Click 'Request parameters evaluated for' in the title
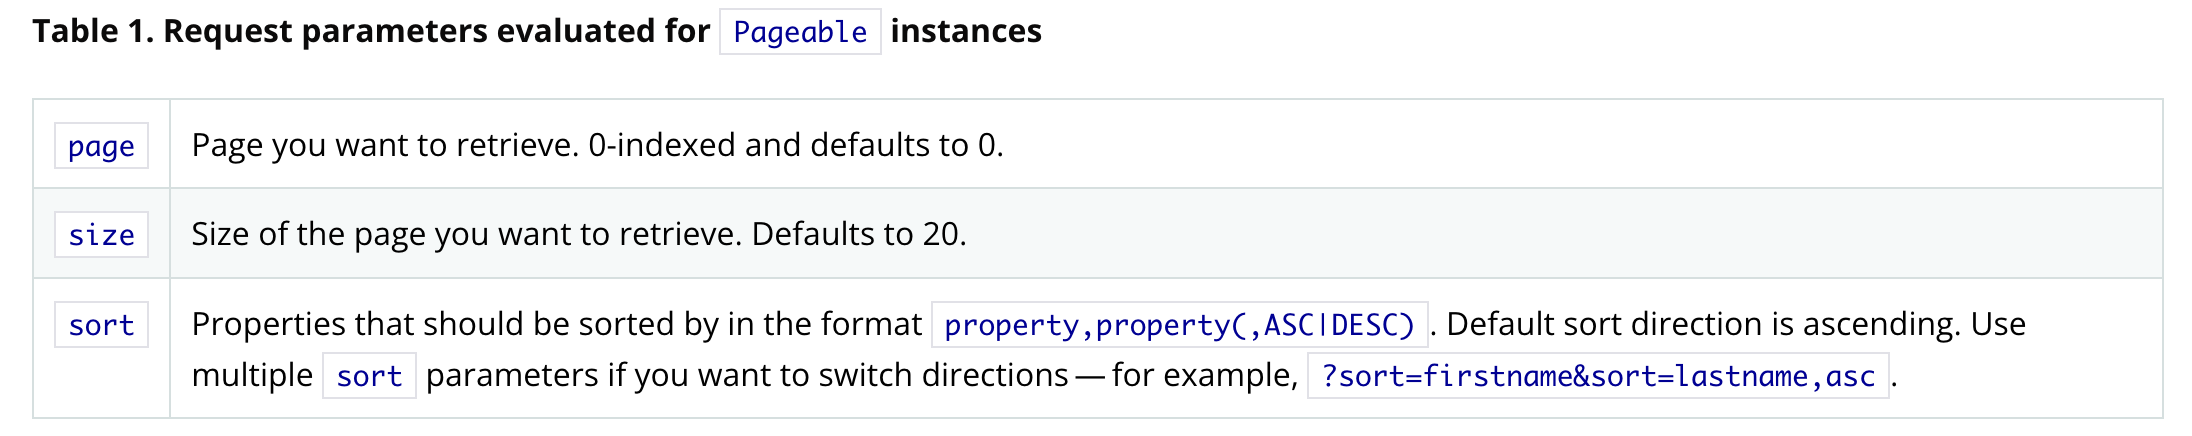Image resolution: width=2192 pixels, height=436 pixels. [436, 31]
